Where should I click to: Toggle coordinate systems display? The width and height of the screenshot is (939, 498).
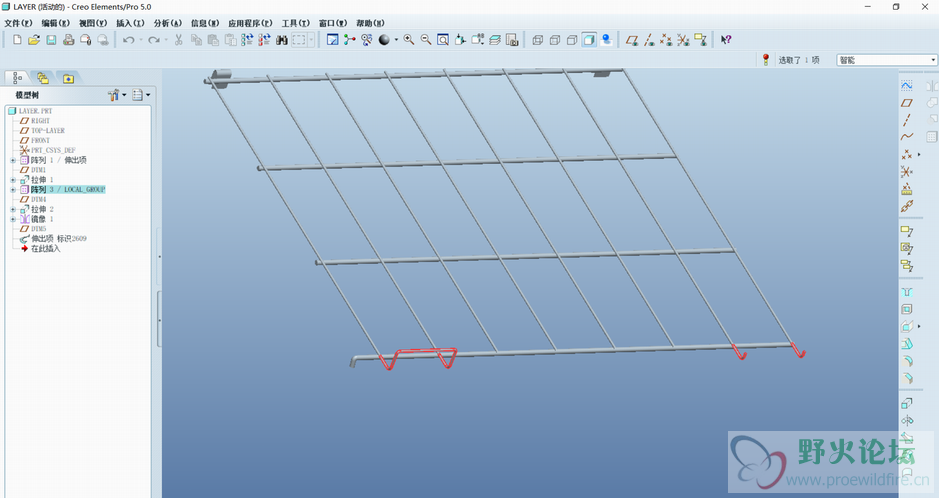click(683, 40)
